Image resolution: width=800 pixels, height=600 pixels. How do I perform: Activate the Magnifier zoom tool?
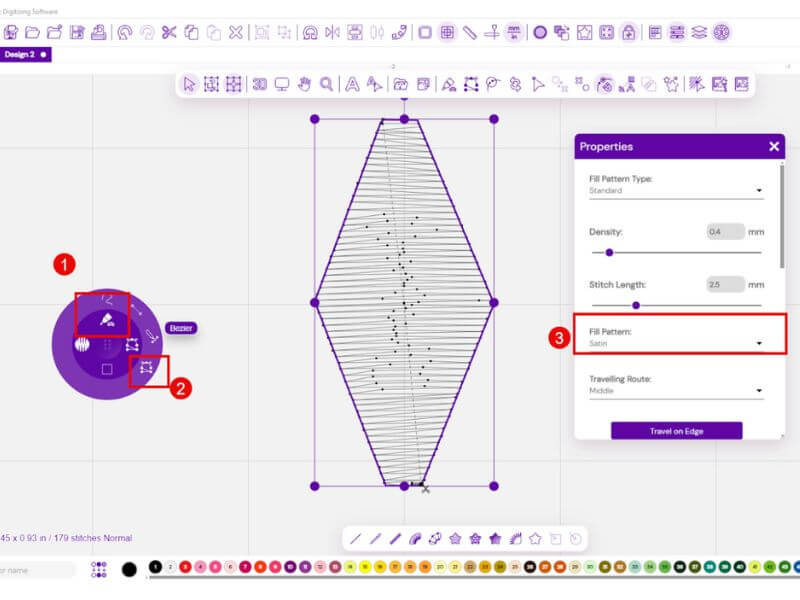point(327,84)
